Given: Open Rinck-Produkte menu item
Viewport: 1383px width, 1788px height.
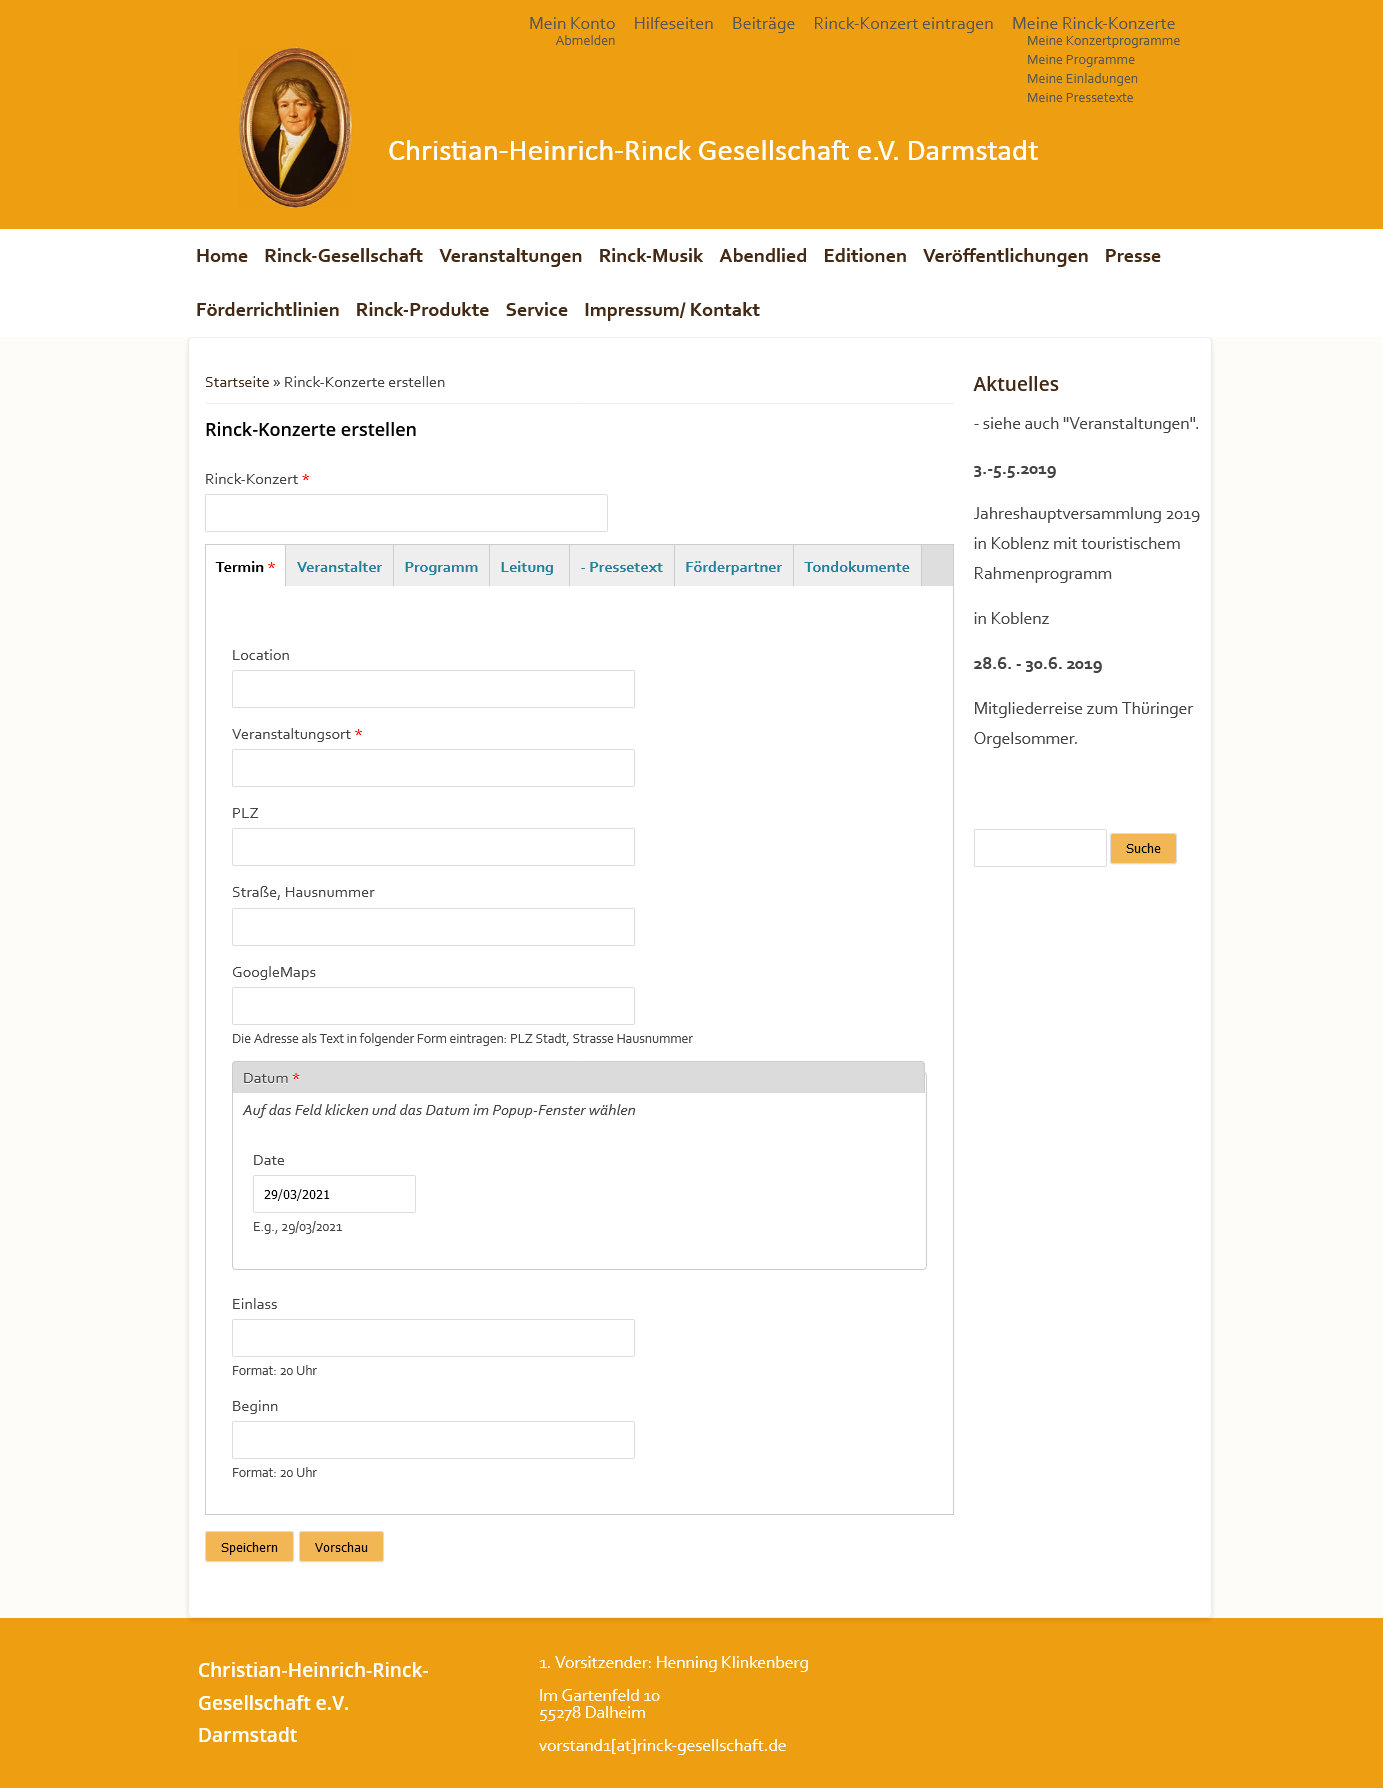Looking at the screenshot, I should (422, 310).
